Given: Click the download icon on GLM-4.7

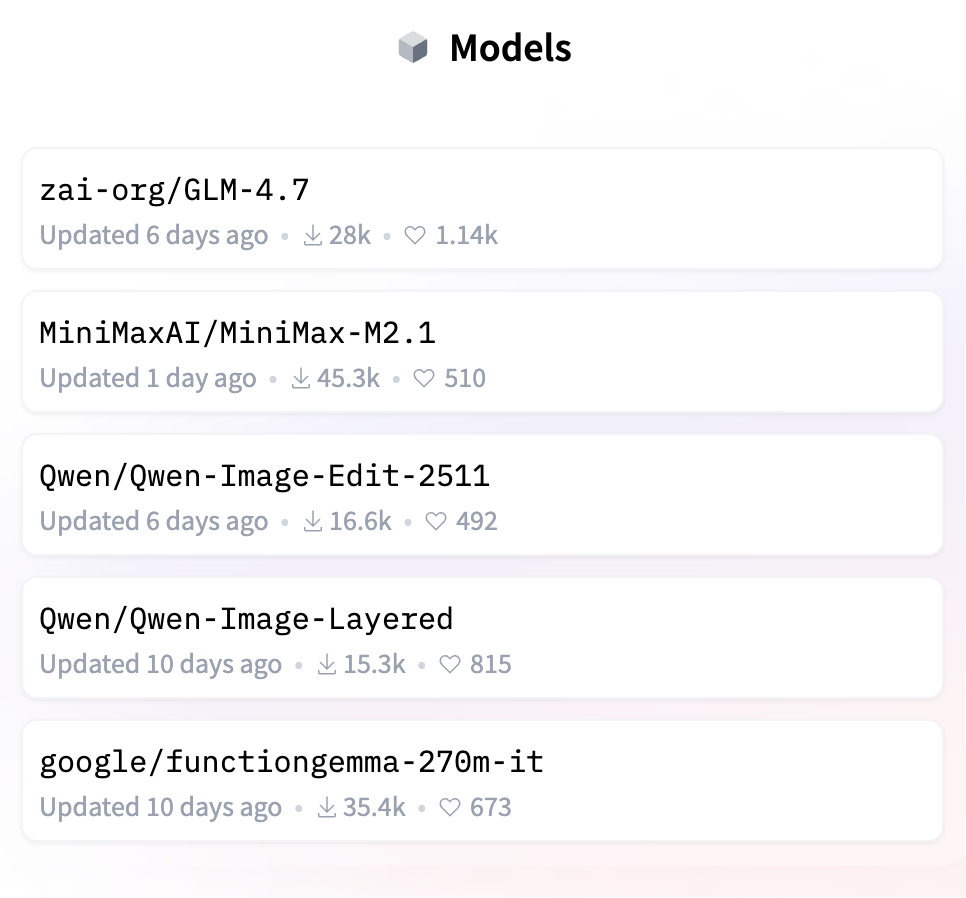Looking at the screenshot, I should coord(313,236).
